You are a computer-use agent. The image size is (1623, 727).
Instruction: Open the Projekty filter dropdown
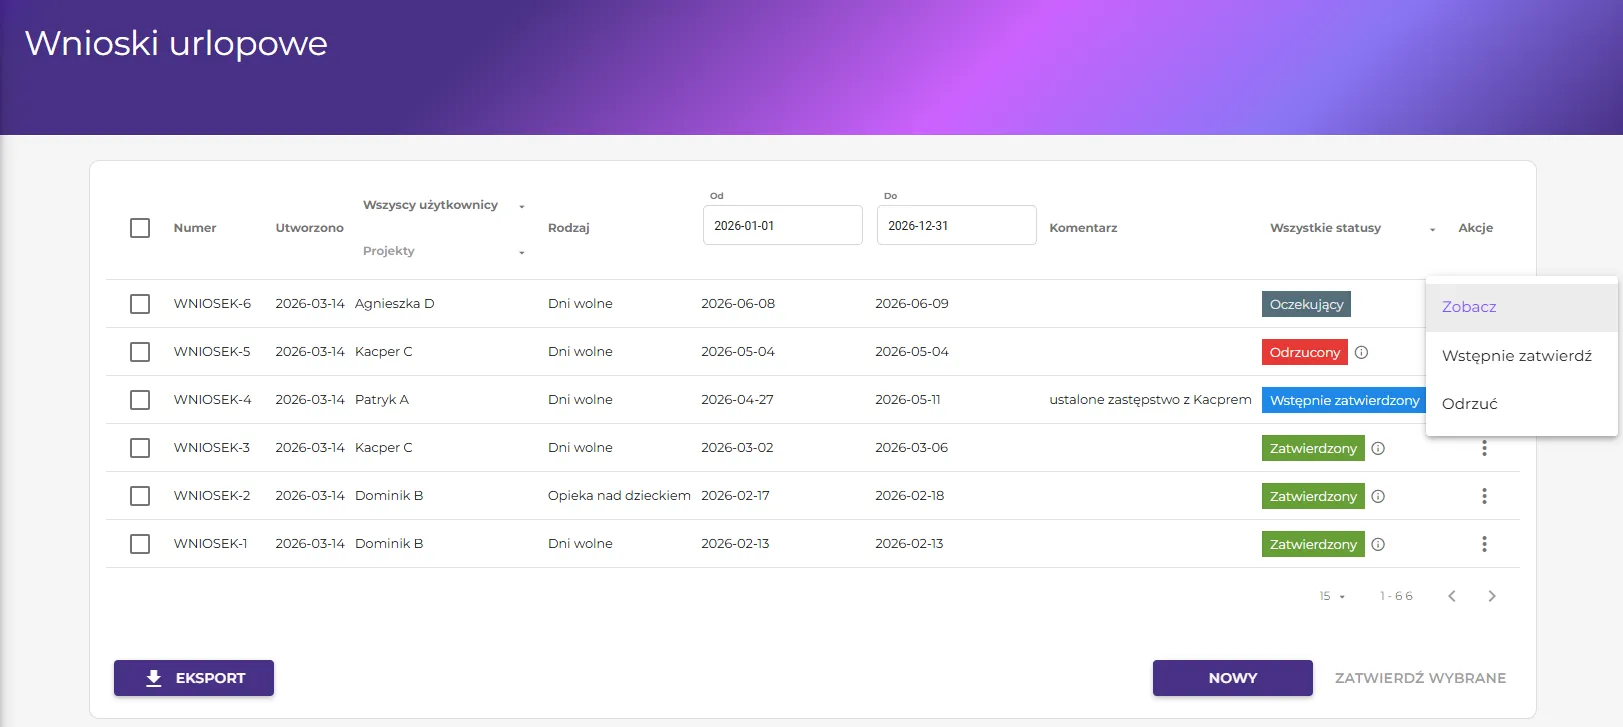pos(443,251)
